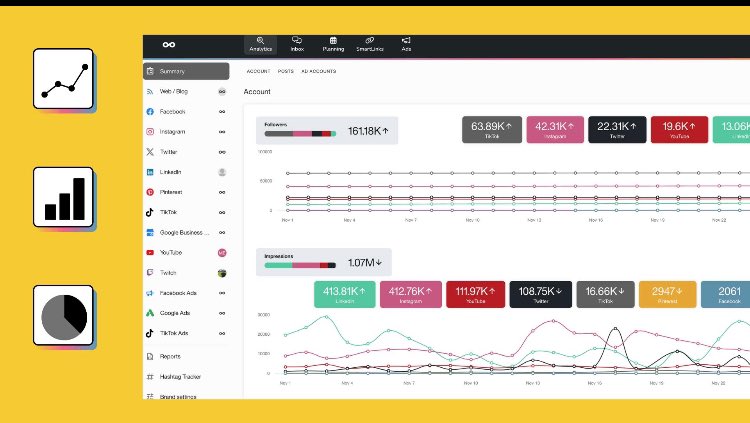Switch to the POSTS tab
Screen dimensions: 750x423
(x=286, y=71)
